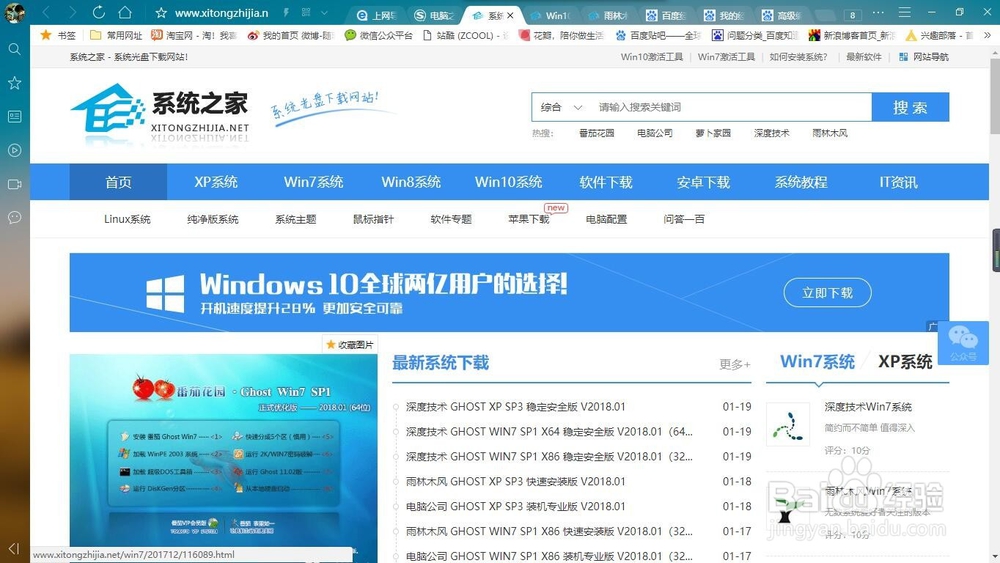Open the Win7激活工具 top link
Image resolution: width=1000 pixels, height=563 pixels.
726,57
